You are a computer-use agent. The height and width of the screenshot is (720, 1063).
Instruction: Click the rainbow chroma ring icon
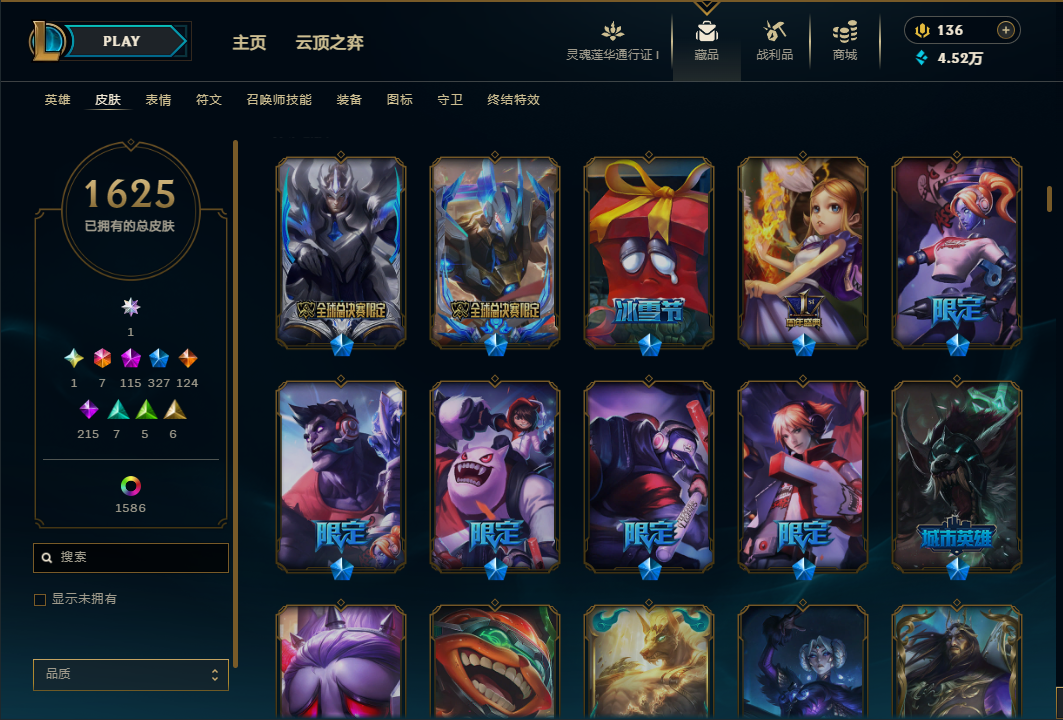[x=131, y=485]
